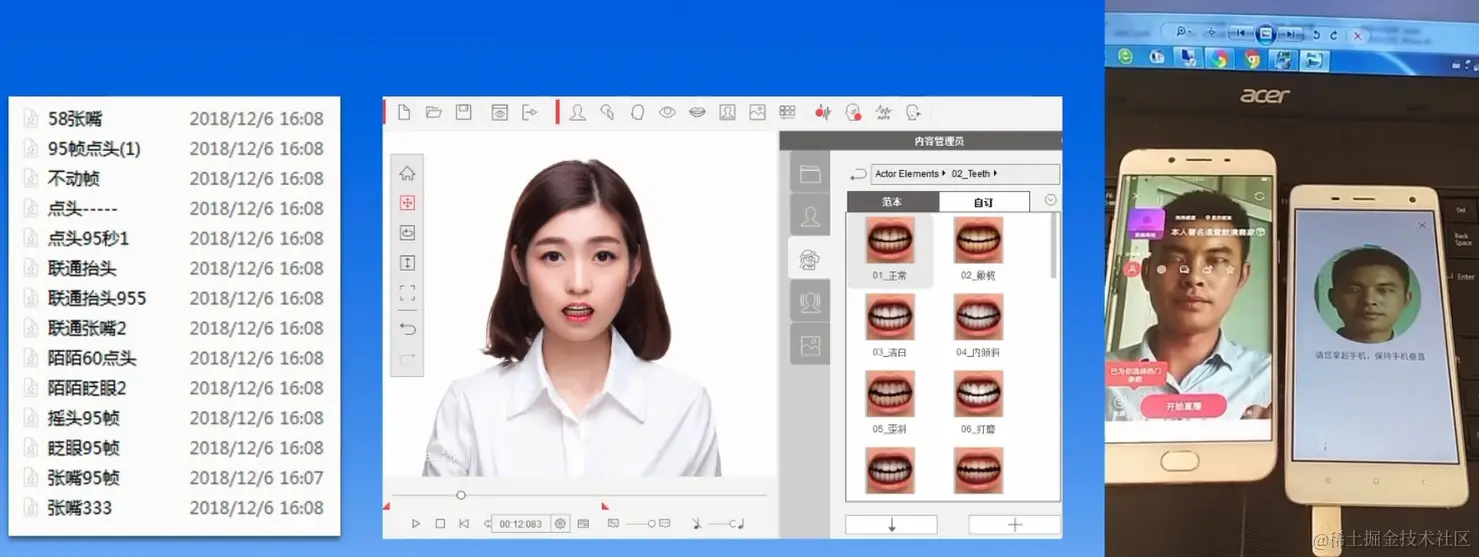
Task: Adjust the subtitle speed slider knob
Action: [x=652, y=523]
